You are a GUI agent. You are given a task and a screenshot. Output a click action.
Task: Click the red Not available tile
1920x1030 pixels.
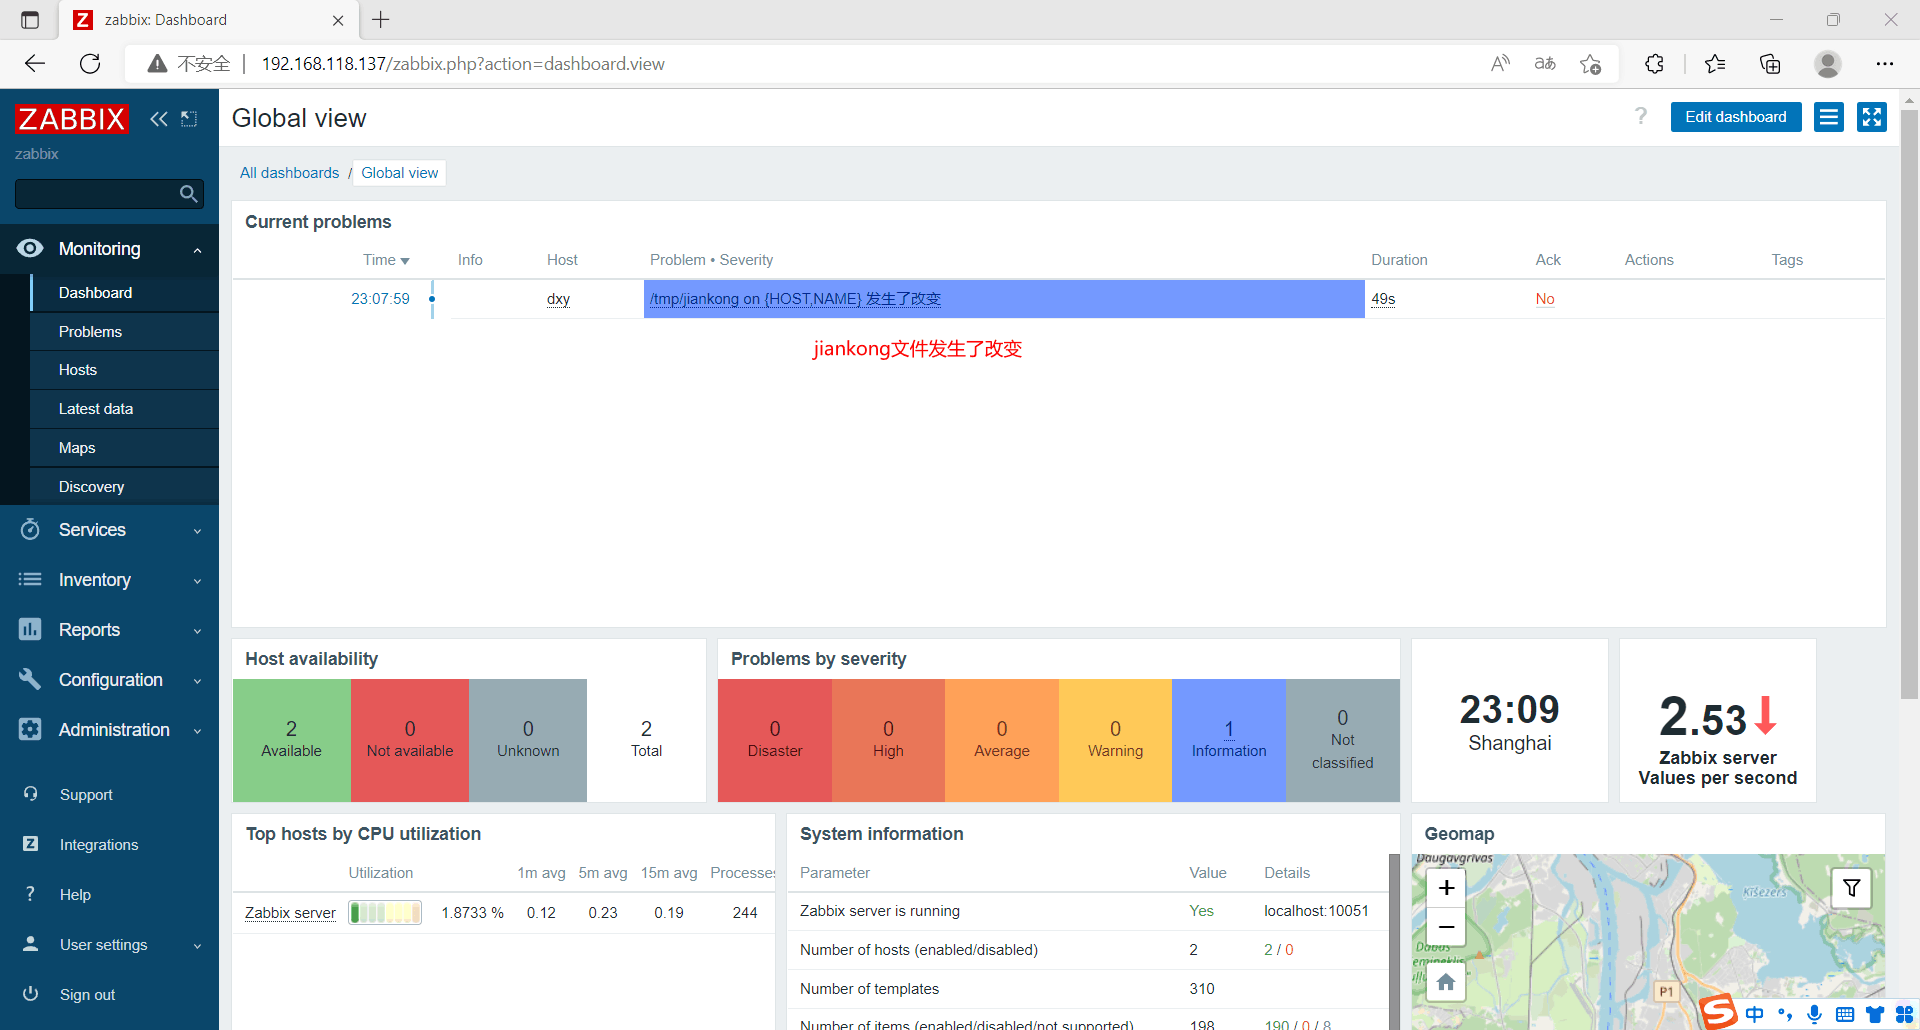410,740
